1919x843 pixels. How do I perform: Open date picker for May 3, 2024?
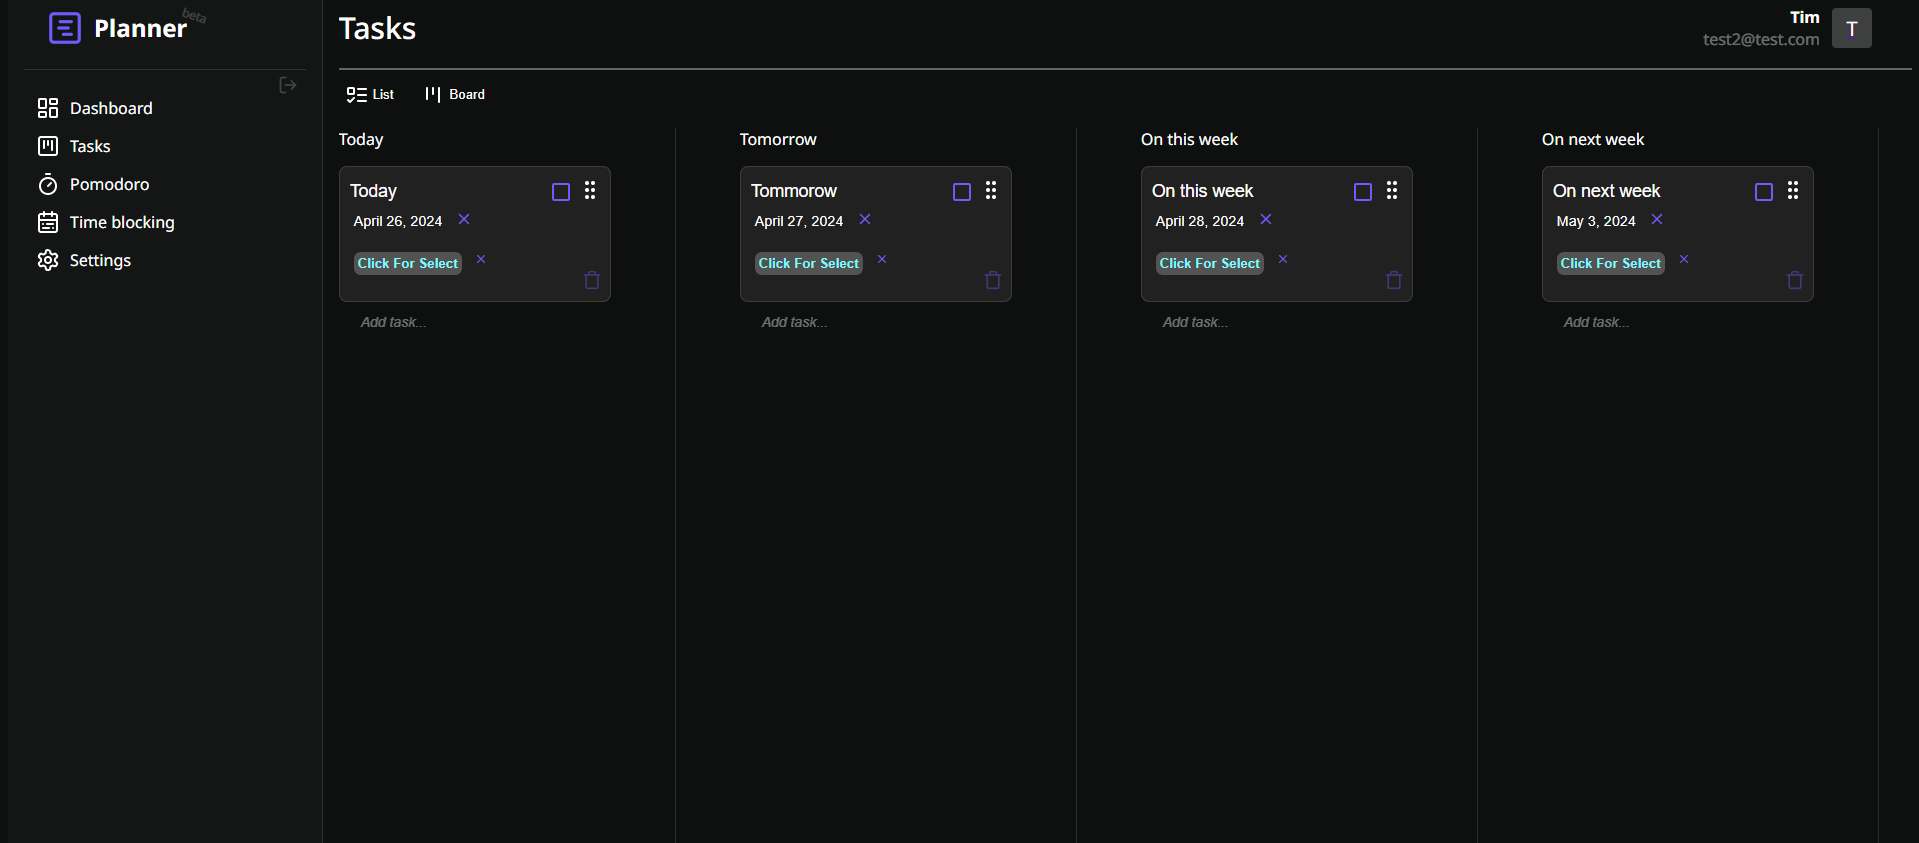1596,221
